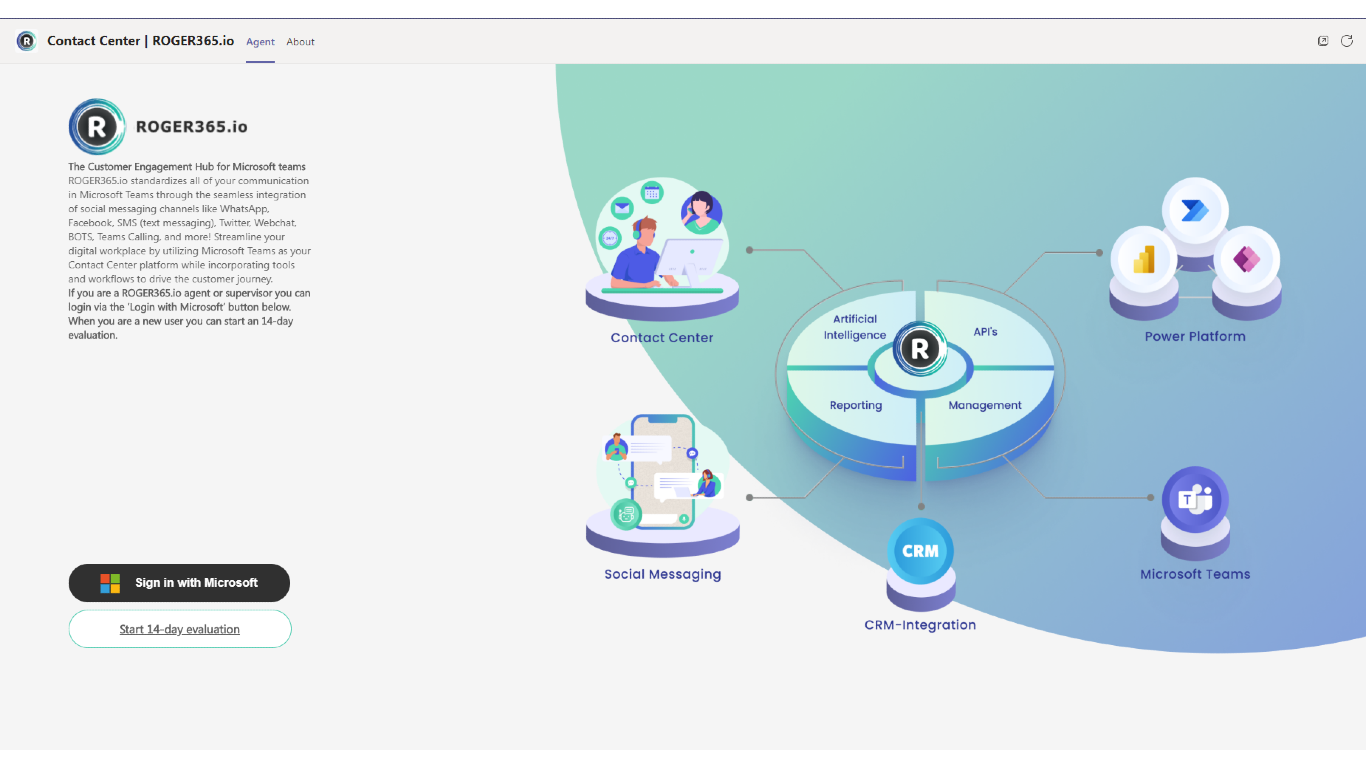Screen dimensions: 1366x768
Task: Click the Power BI icon
Action: pos(1144,260)
